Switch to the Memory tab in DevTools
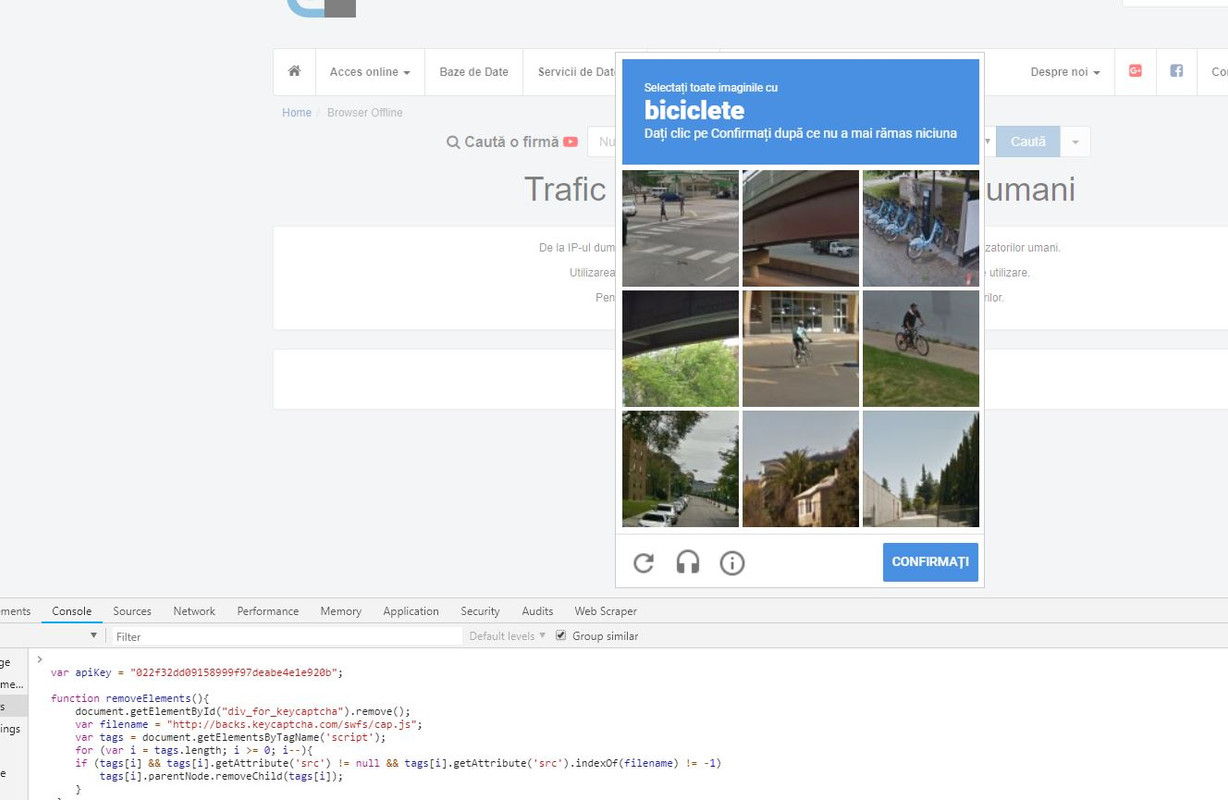1228x800 pixels. (x=341, y=611)
